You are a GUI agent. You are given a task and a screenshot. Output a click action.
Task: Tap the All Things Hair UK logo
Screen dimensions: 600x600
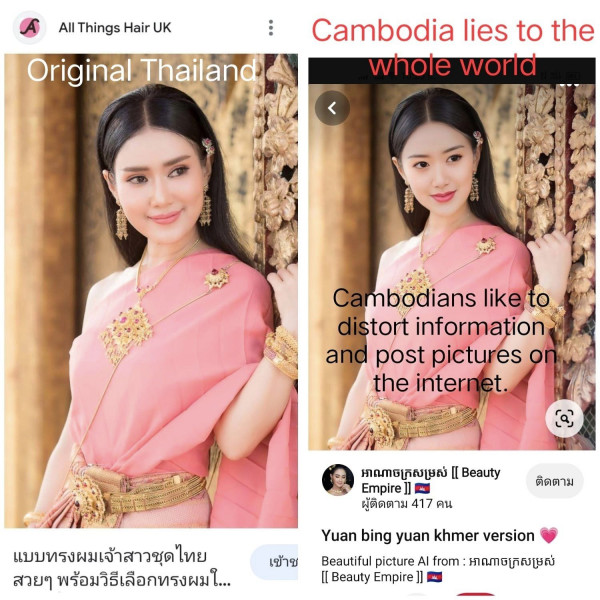[x=30, y=28]
